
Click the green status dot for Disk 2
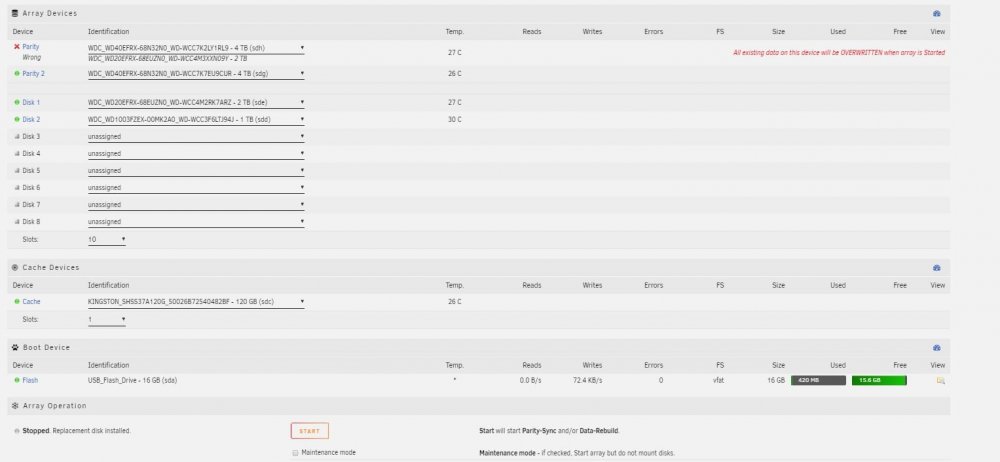pos(17,119)
